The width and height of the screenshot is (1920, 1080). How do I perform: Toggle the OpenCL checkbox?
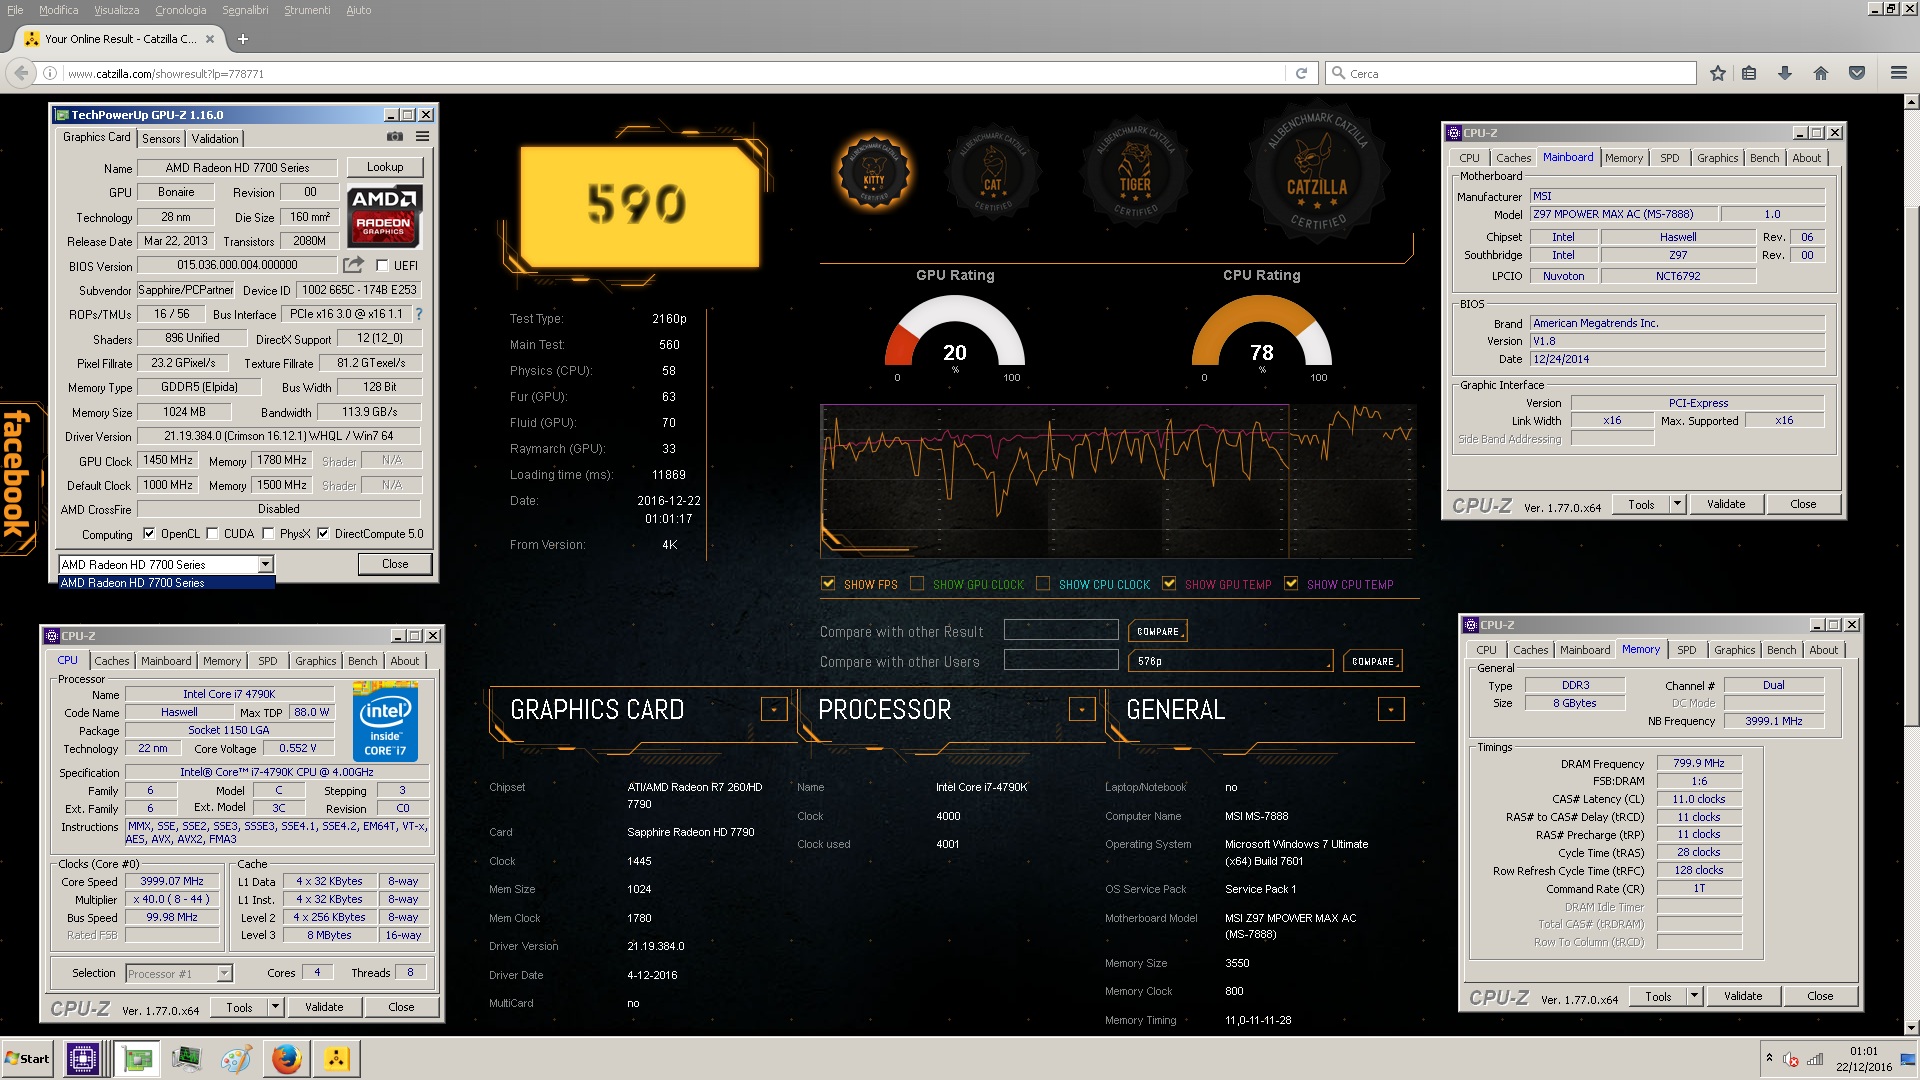(x=149, y=534)
